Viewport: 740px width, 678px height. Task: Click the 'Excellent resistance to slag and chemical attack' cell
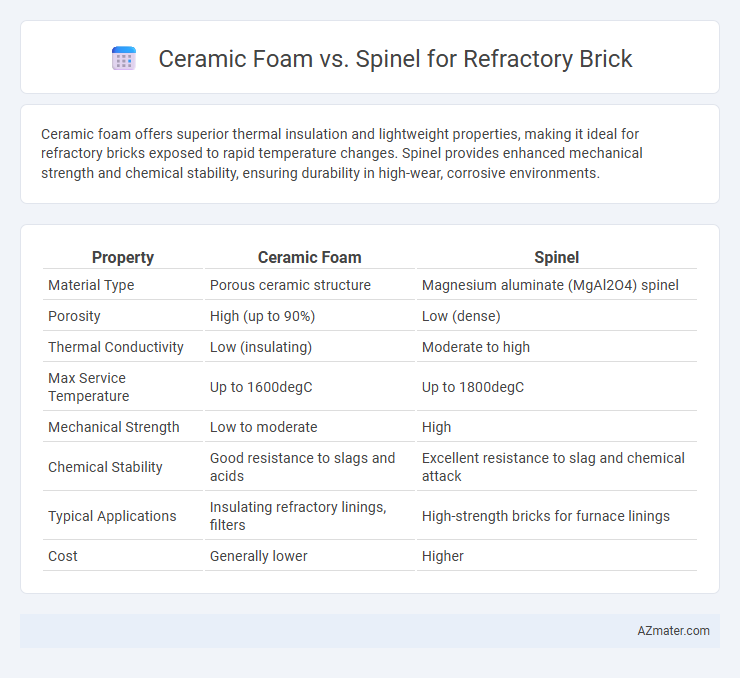click(x=553, y=467)
